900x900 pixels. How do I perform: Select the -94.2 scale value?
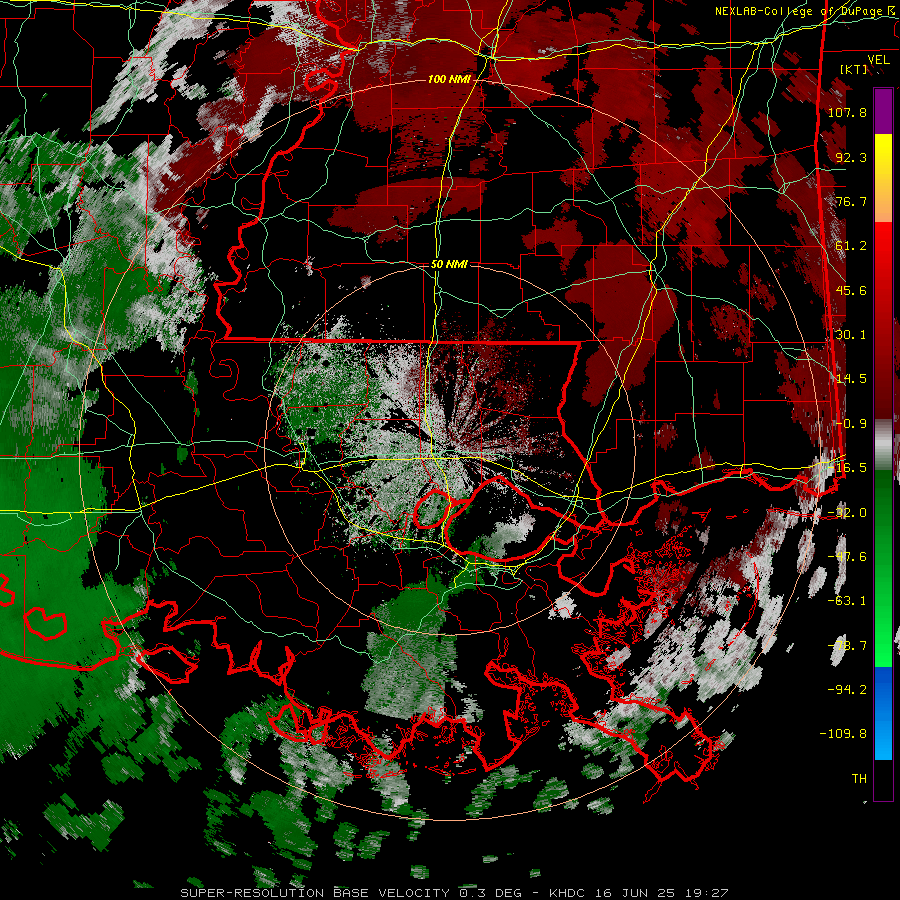pos(847,690)
